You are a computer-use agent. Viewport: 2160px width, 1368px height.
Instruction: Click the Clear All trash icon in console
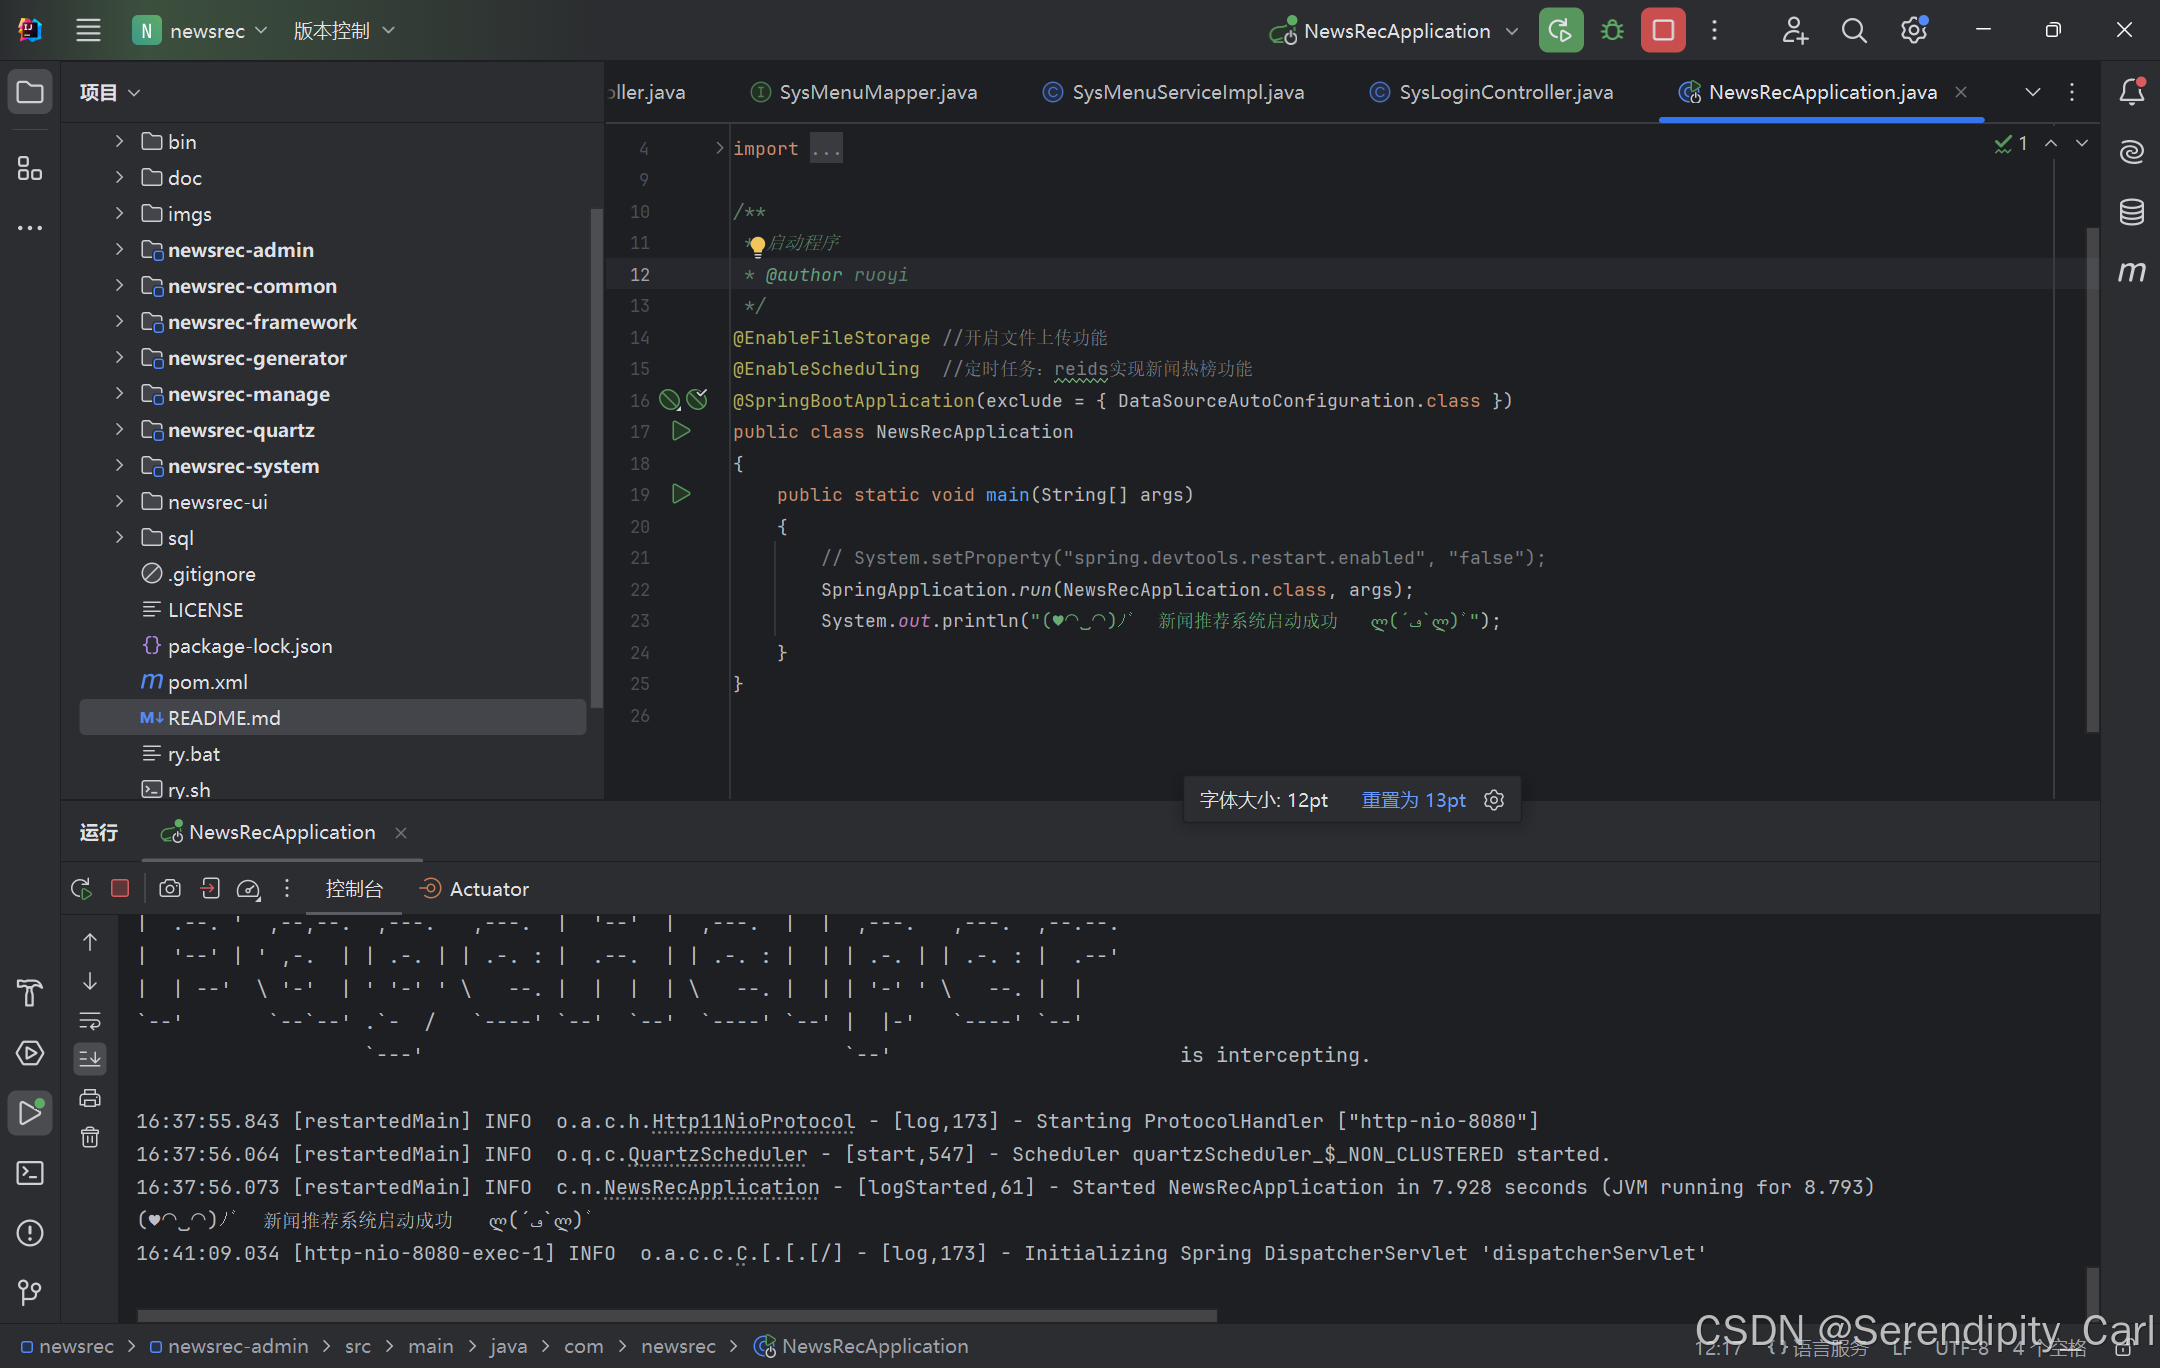90,1137
